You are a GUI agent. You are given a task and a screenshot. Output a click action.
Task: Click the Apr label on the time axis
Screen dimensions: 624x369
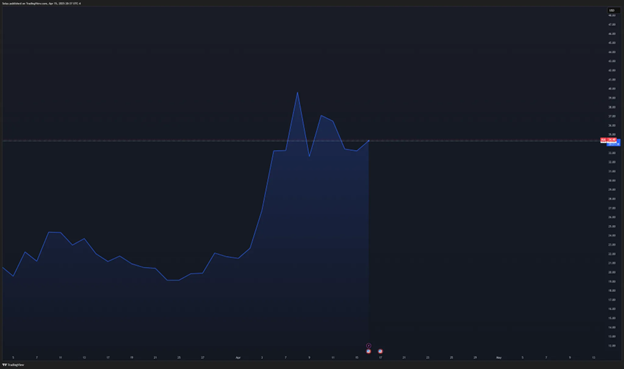(238, 357)
